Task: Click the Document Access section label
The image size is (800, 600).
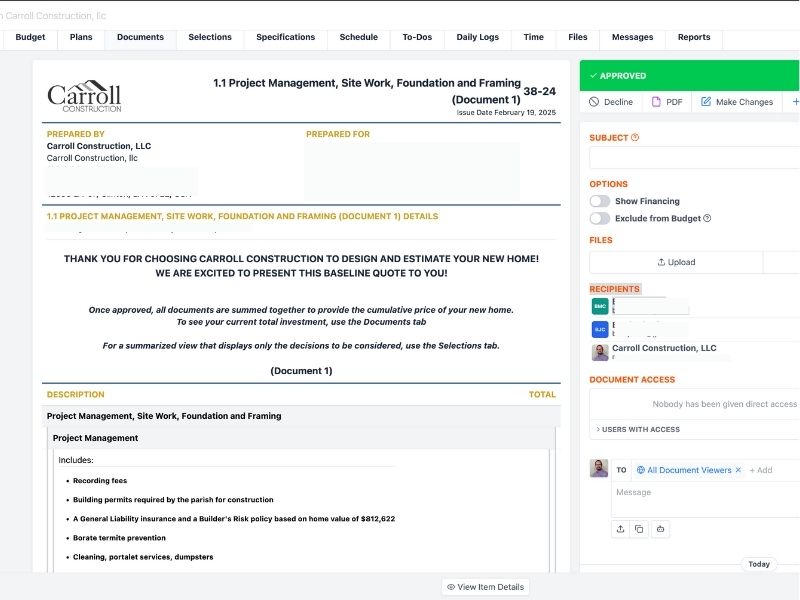Action: tap(632, 380)
